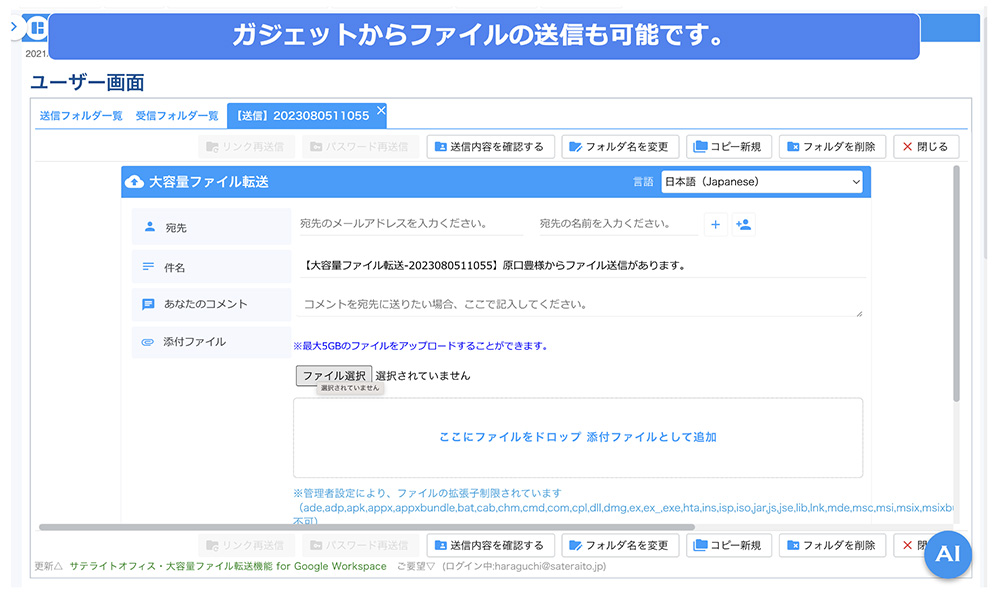Viewport: 1000px width, 602px height.
Task: Close the 【送信】2023080511055 tab
Action: 381,110
